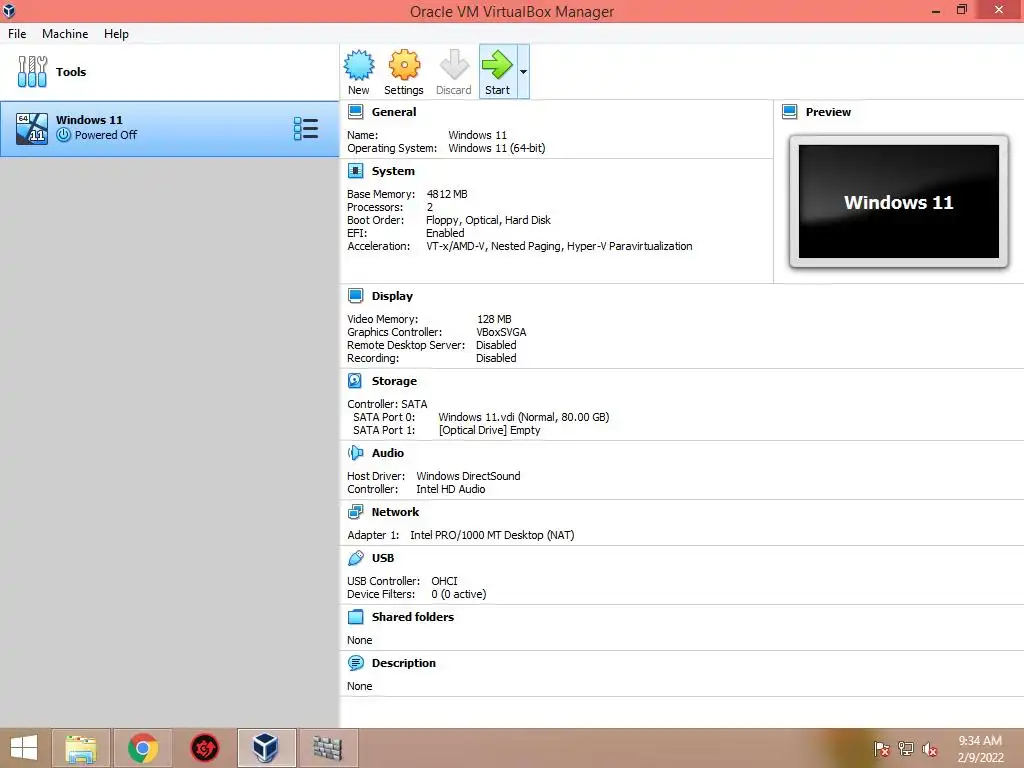1024x768 pixels.
Task: Open the Audio settings heading link
Action: [x=388, y=453]
